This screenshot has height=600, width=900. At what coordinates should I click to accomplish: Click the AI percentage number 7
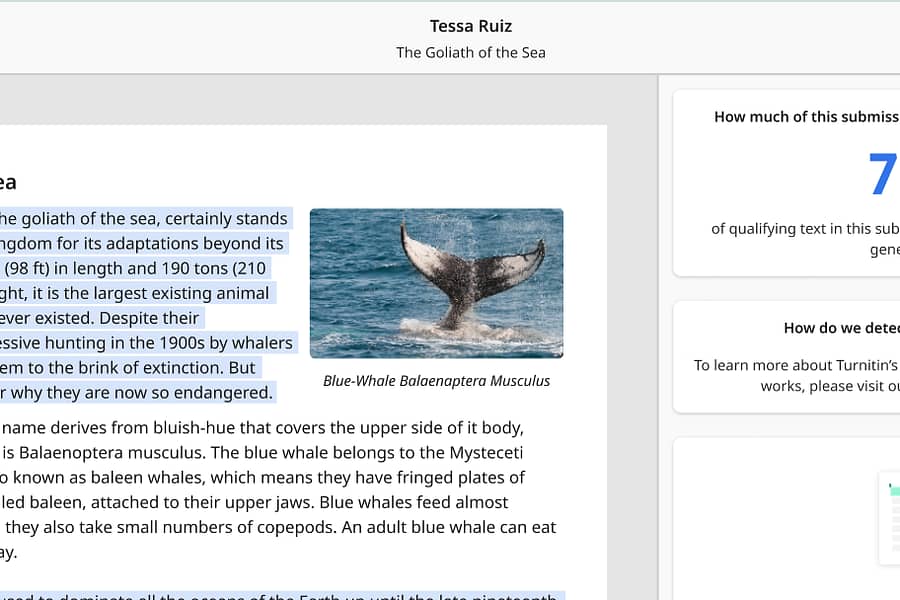point(883,174)
